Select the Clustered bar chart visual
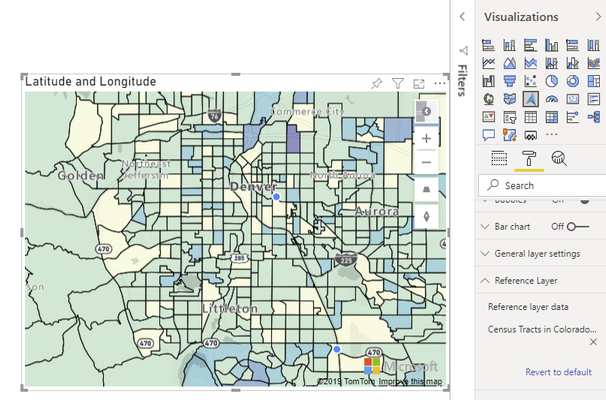 (x=531, y=45)
